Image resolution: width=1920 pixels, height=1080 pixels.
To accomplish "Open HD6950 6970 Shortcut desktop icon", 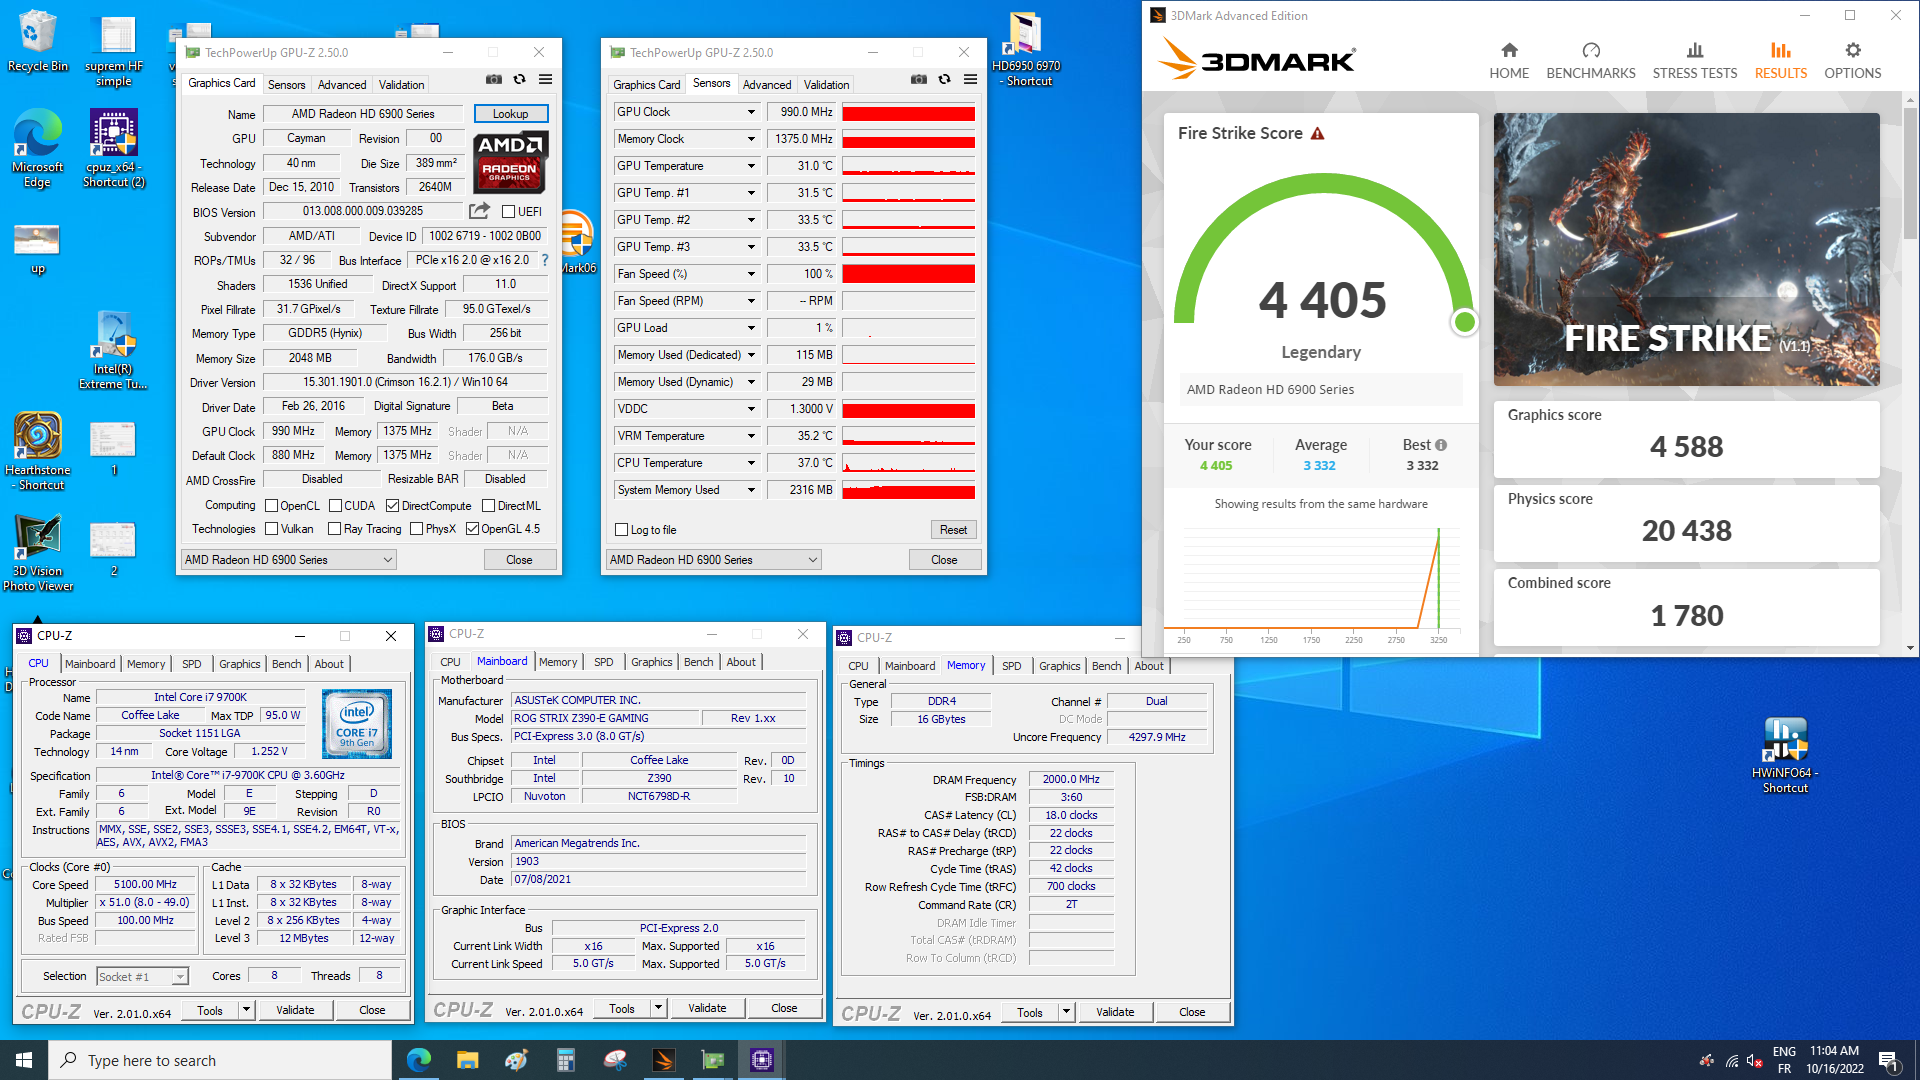I will click(x=1026, y=48).
